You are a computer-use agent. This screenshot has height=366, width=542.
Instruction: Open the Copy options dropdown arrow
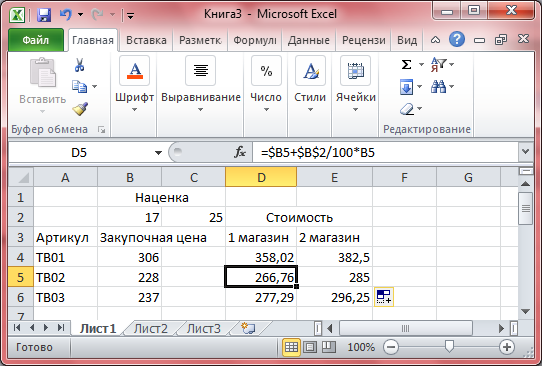[x=94, y=86]
